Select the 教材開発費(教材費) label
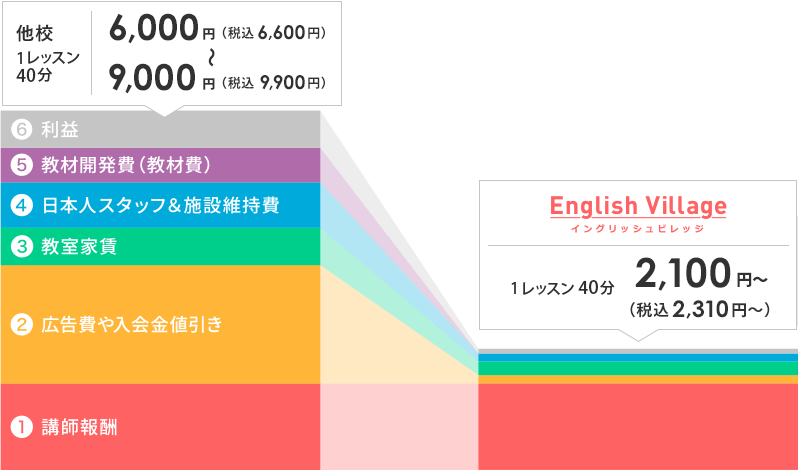Screen dimensions: 798x470 click(x=126, y=165)
